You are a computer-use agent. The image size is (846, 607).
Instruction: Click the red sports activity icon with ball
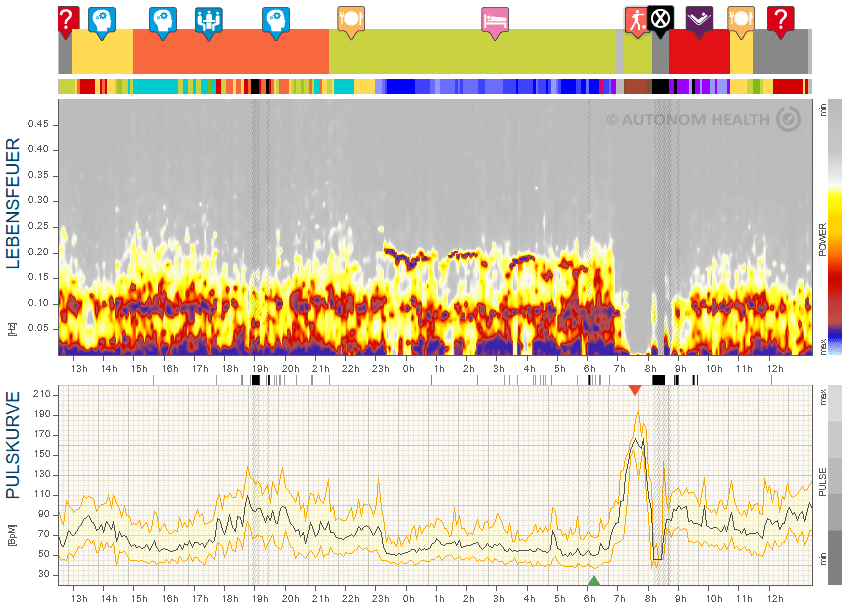(x=637, y=22)
